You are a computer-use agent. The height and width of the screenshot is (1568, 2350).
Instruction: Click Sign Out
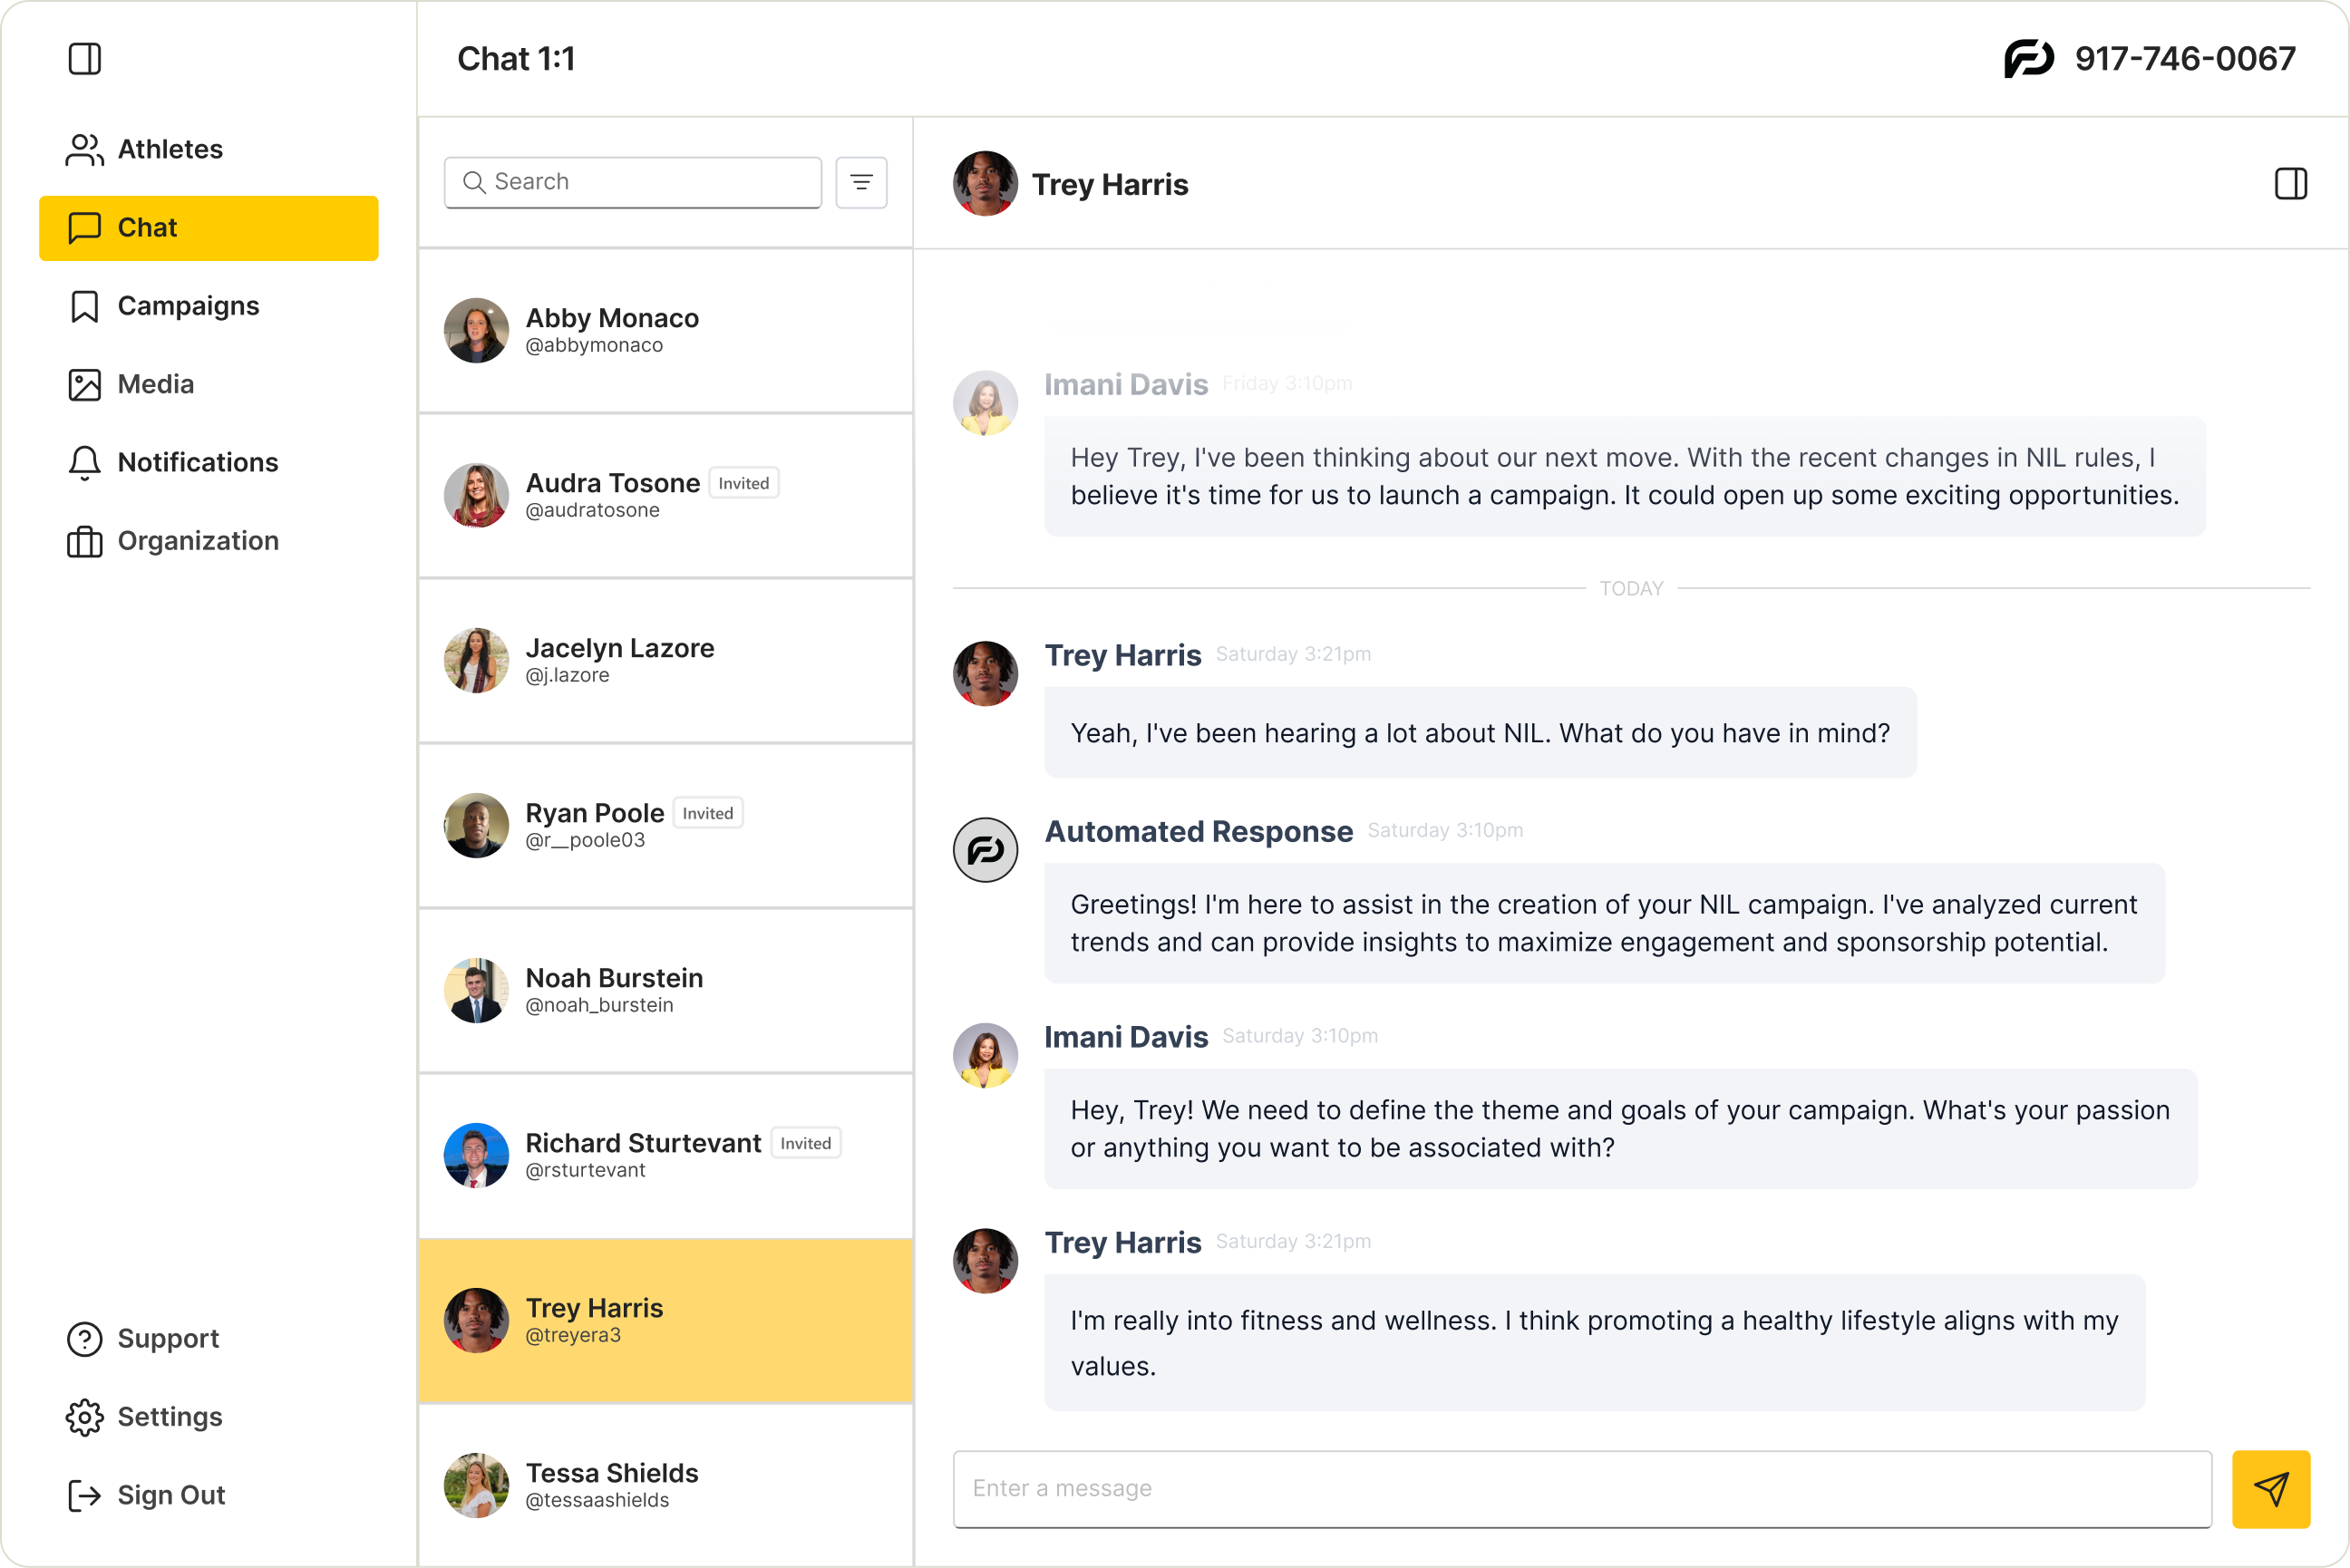[x=146, y=1495]
